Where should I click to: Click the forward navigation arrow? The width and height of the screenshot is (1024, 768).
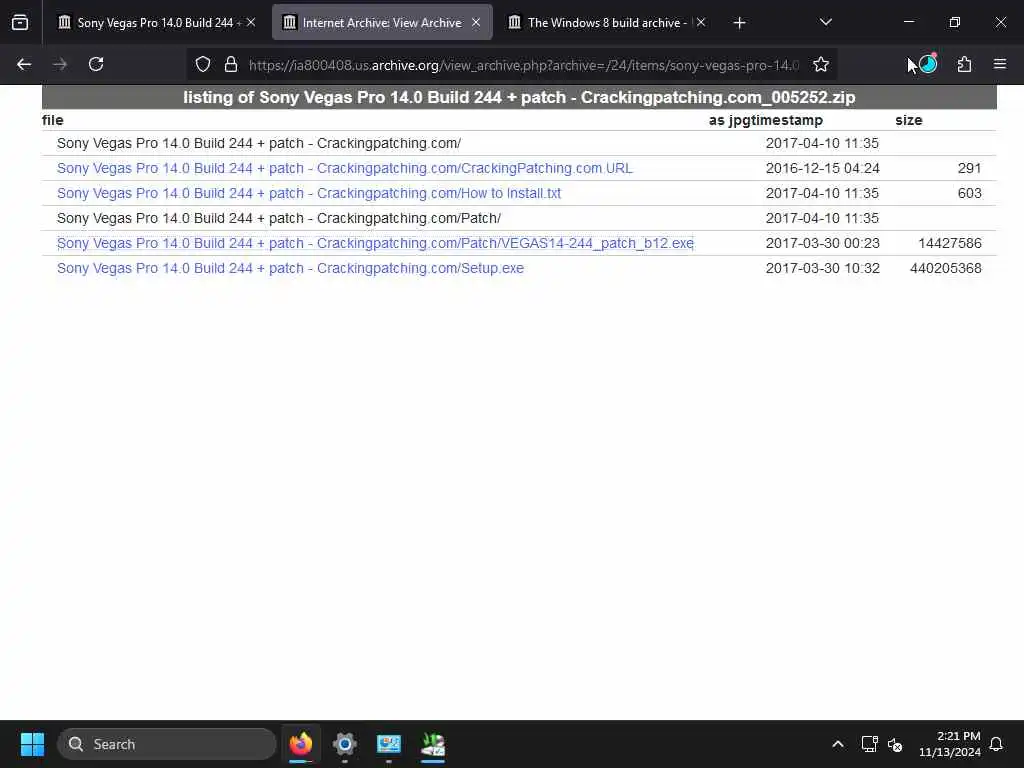[x=60, y=64]
